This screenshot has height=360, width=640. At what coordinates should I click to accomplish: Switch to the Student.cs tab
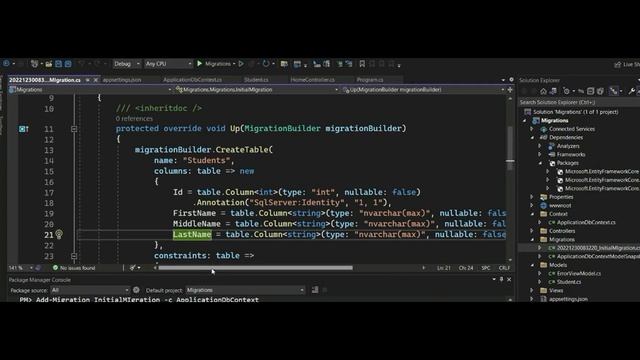(x=256, y=80)
